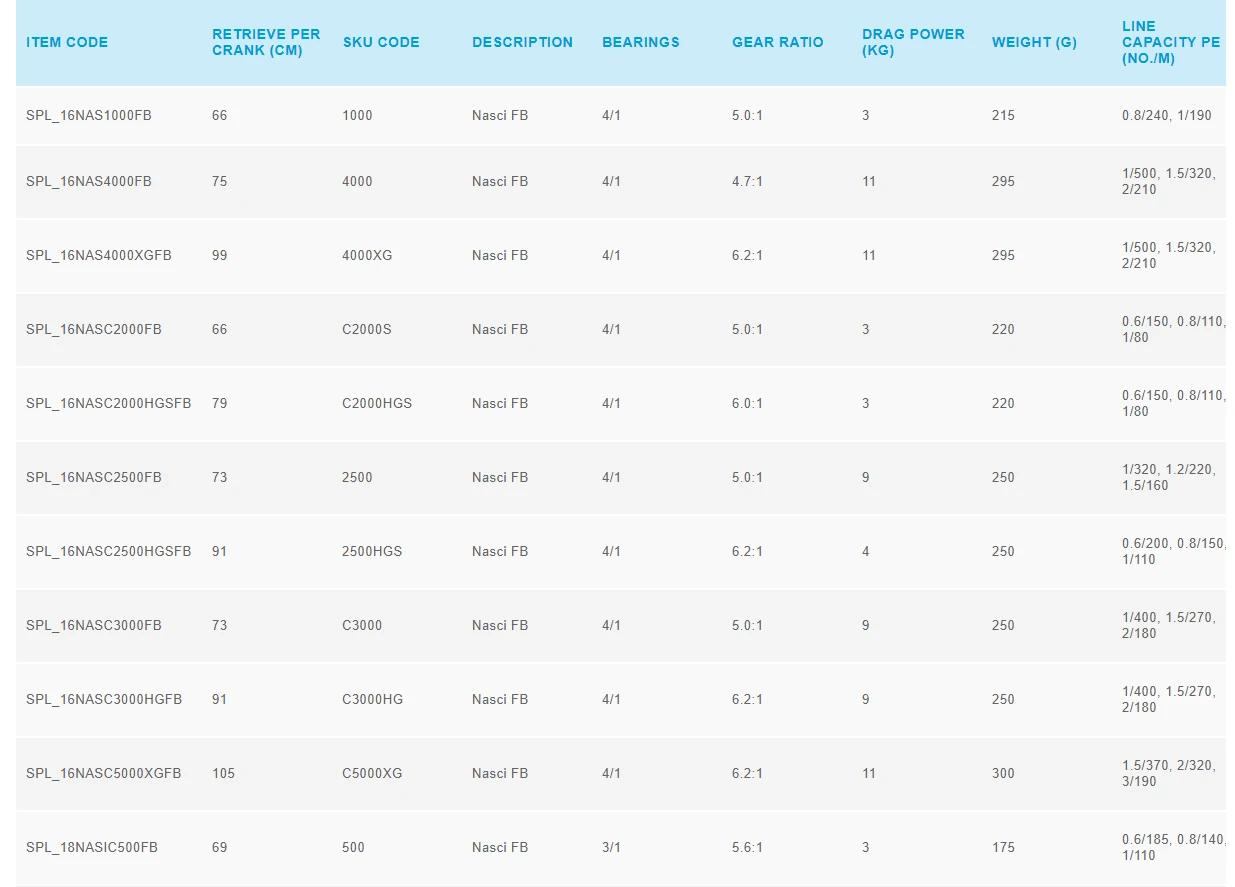The image size is (1235, 887).
Task: Click the SKU code cell C2000HGS
Action: [377, 403]
